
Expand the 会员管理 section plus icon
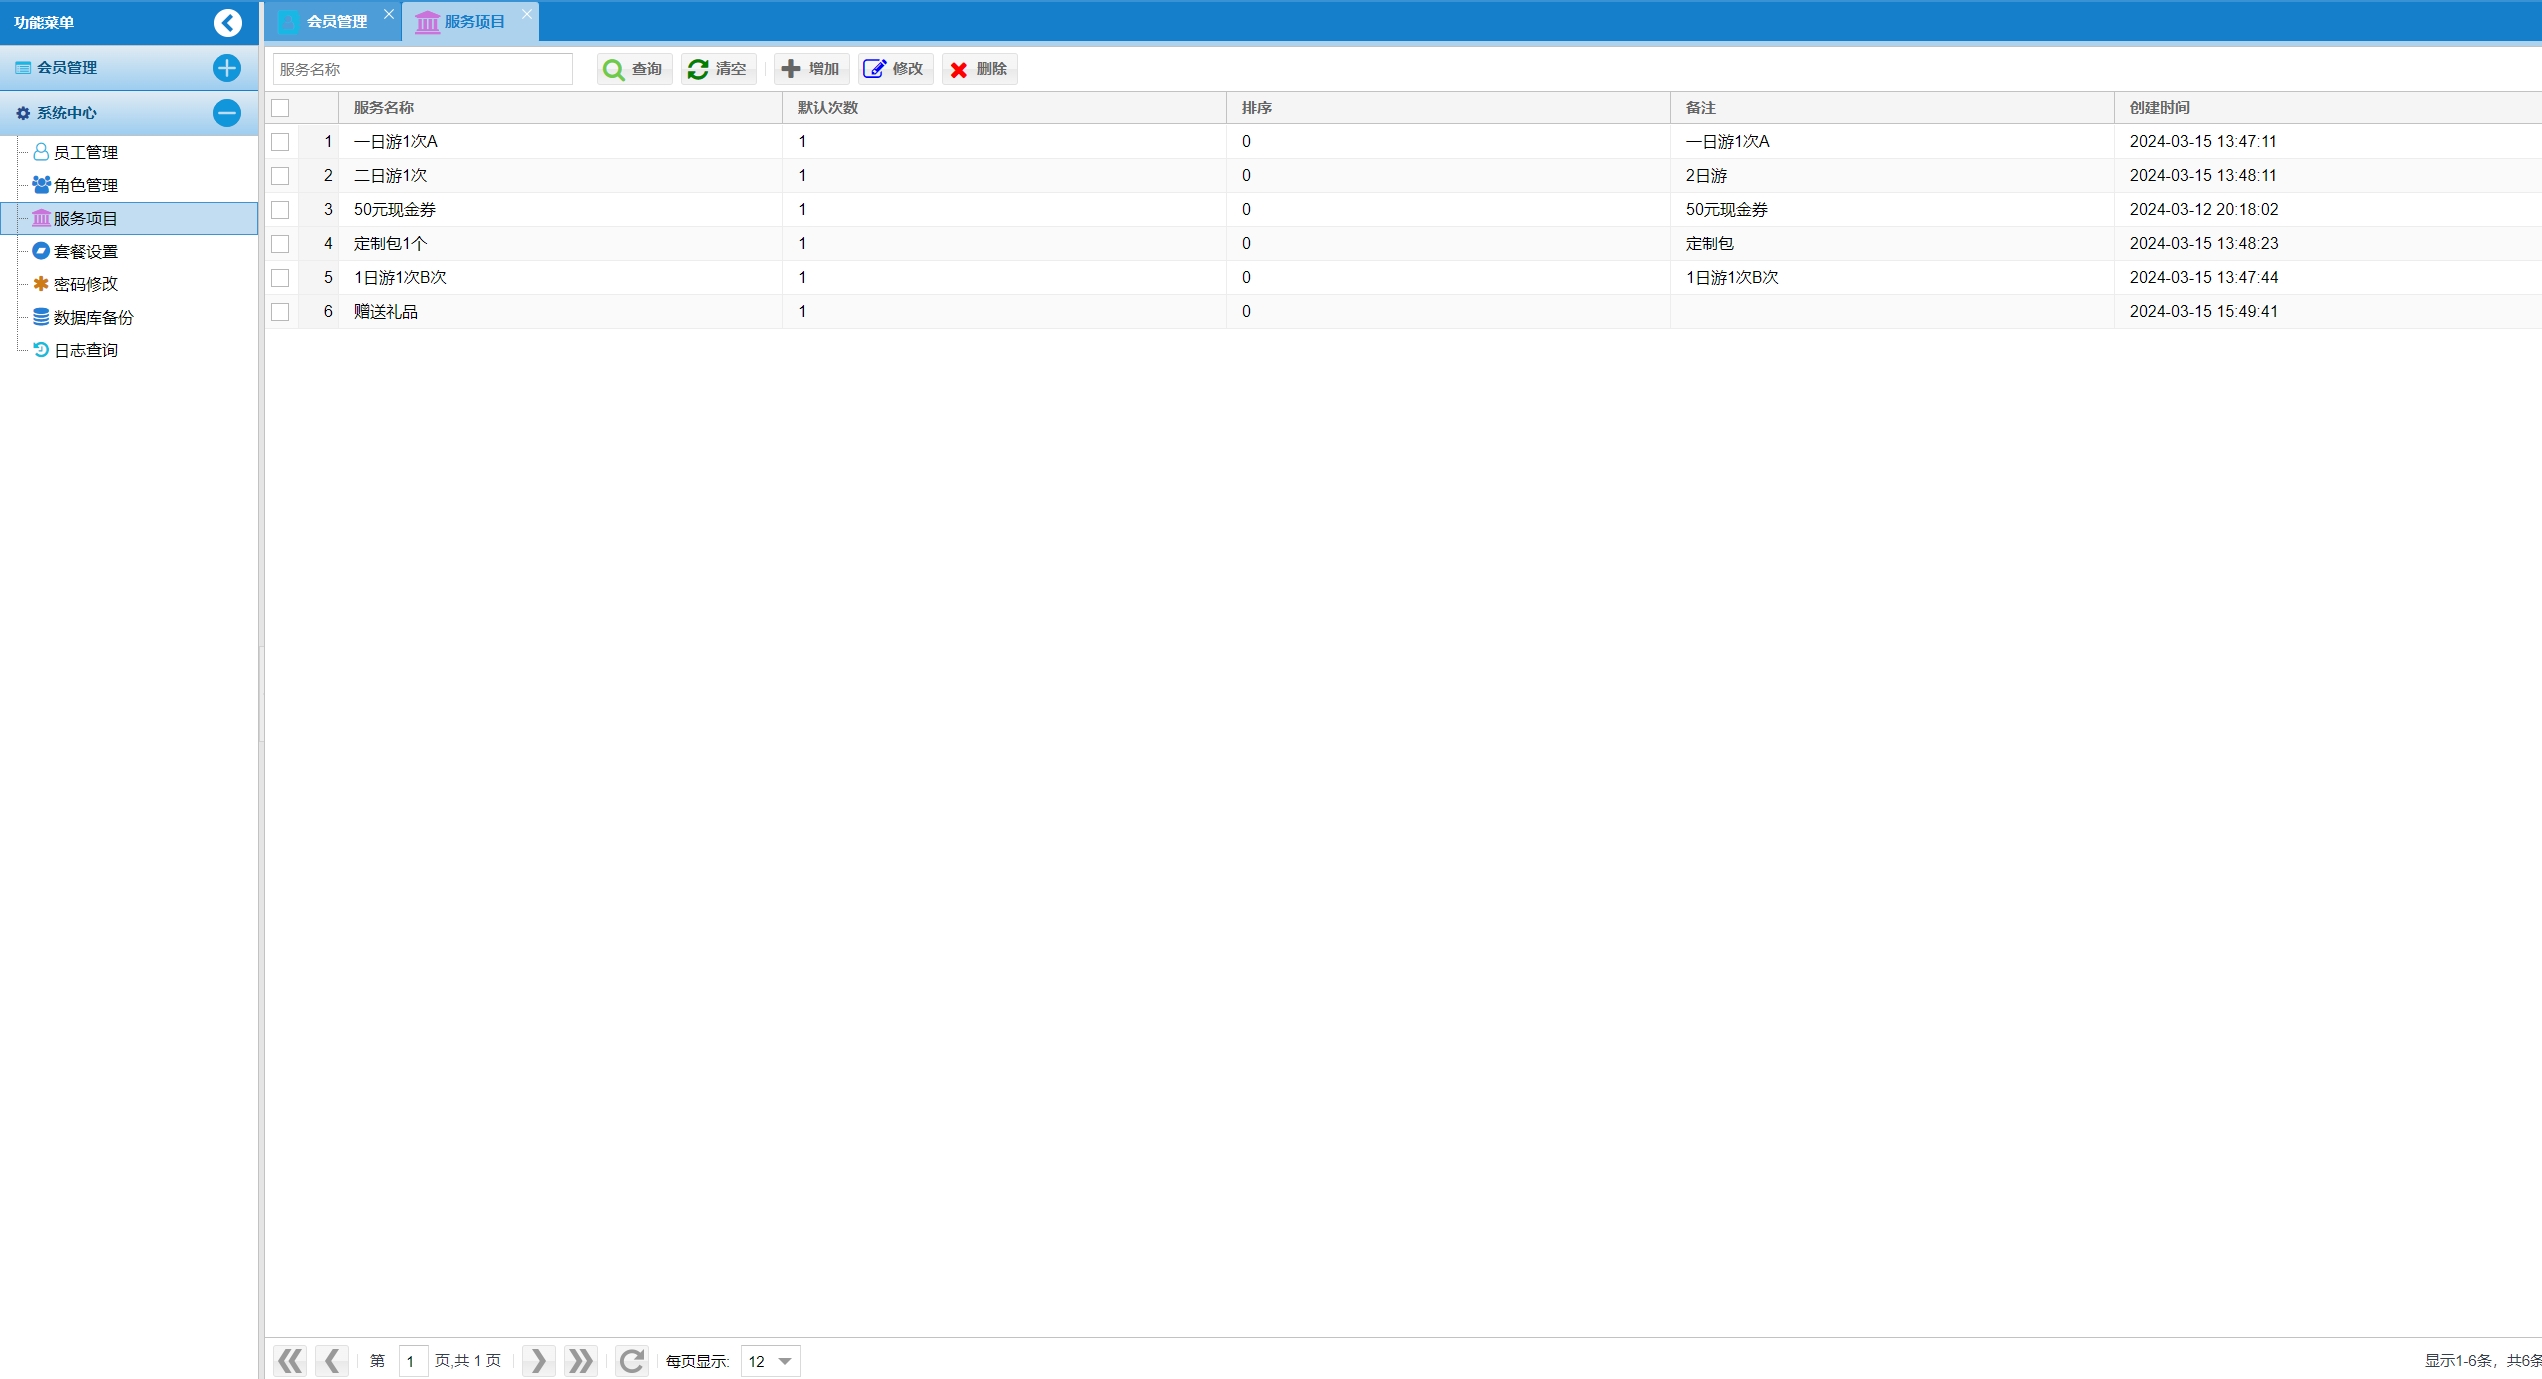pyautogui.click(x=227, y=68)
